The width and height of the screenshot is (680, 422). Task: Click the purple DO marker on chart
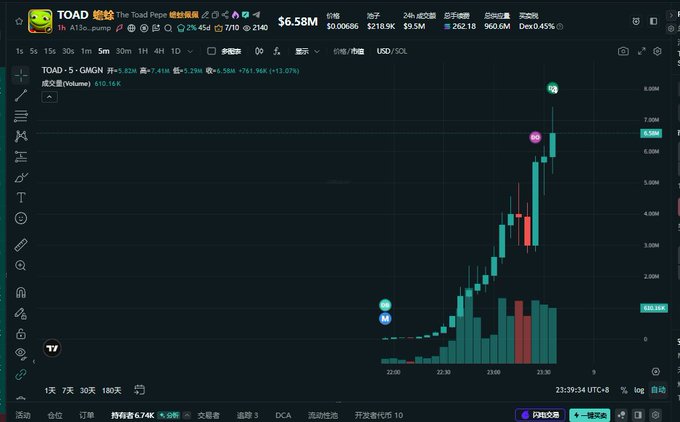(535, 137)
